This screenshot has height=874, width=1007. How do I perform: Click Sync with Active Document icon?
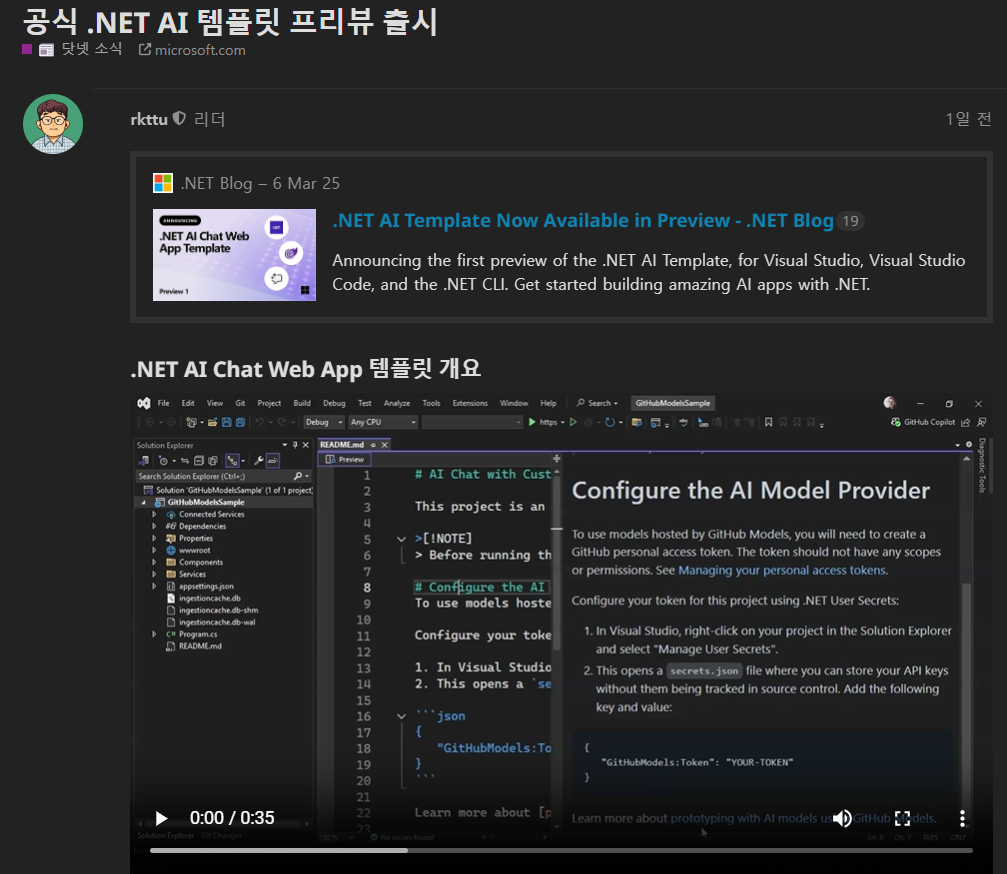coord(185,460)
